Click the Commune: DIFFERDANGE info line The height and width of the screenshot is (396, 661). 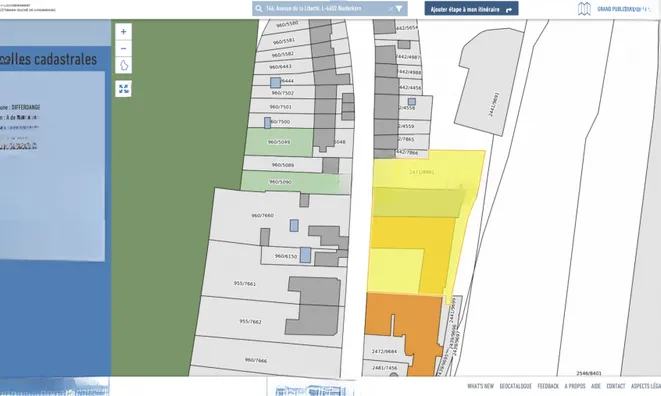pos(20,108)
